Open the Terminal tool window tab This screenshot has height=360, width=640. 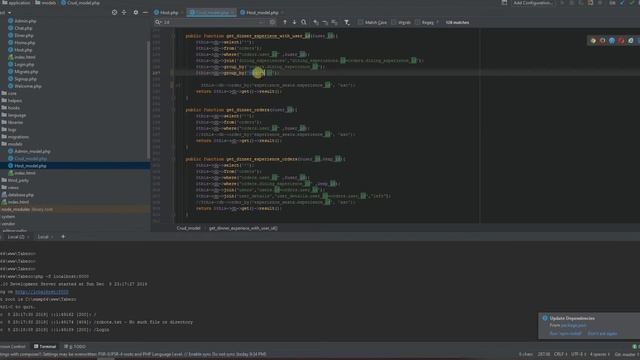(x=45, y=347)
